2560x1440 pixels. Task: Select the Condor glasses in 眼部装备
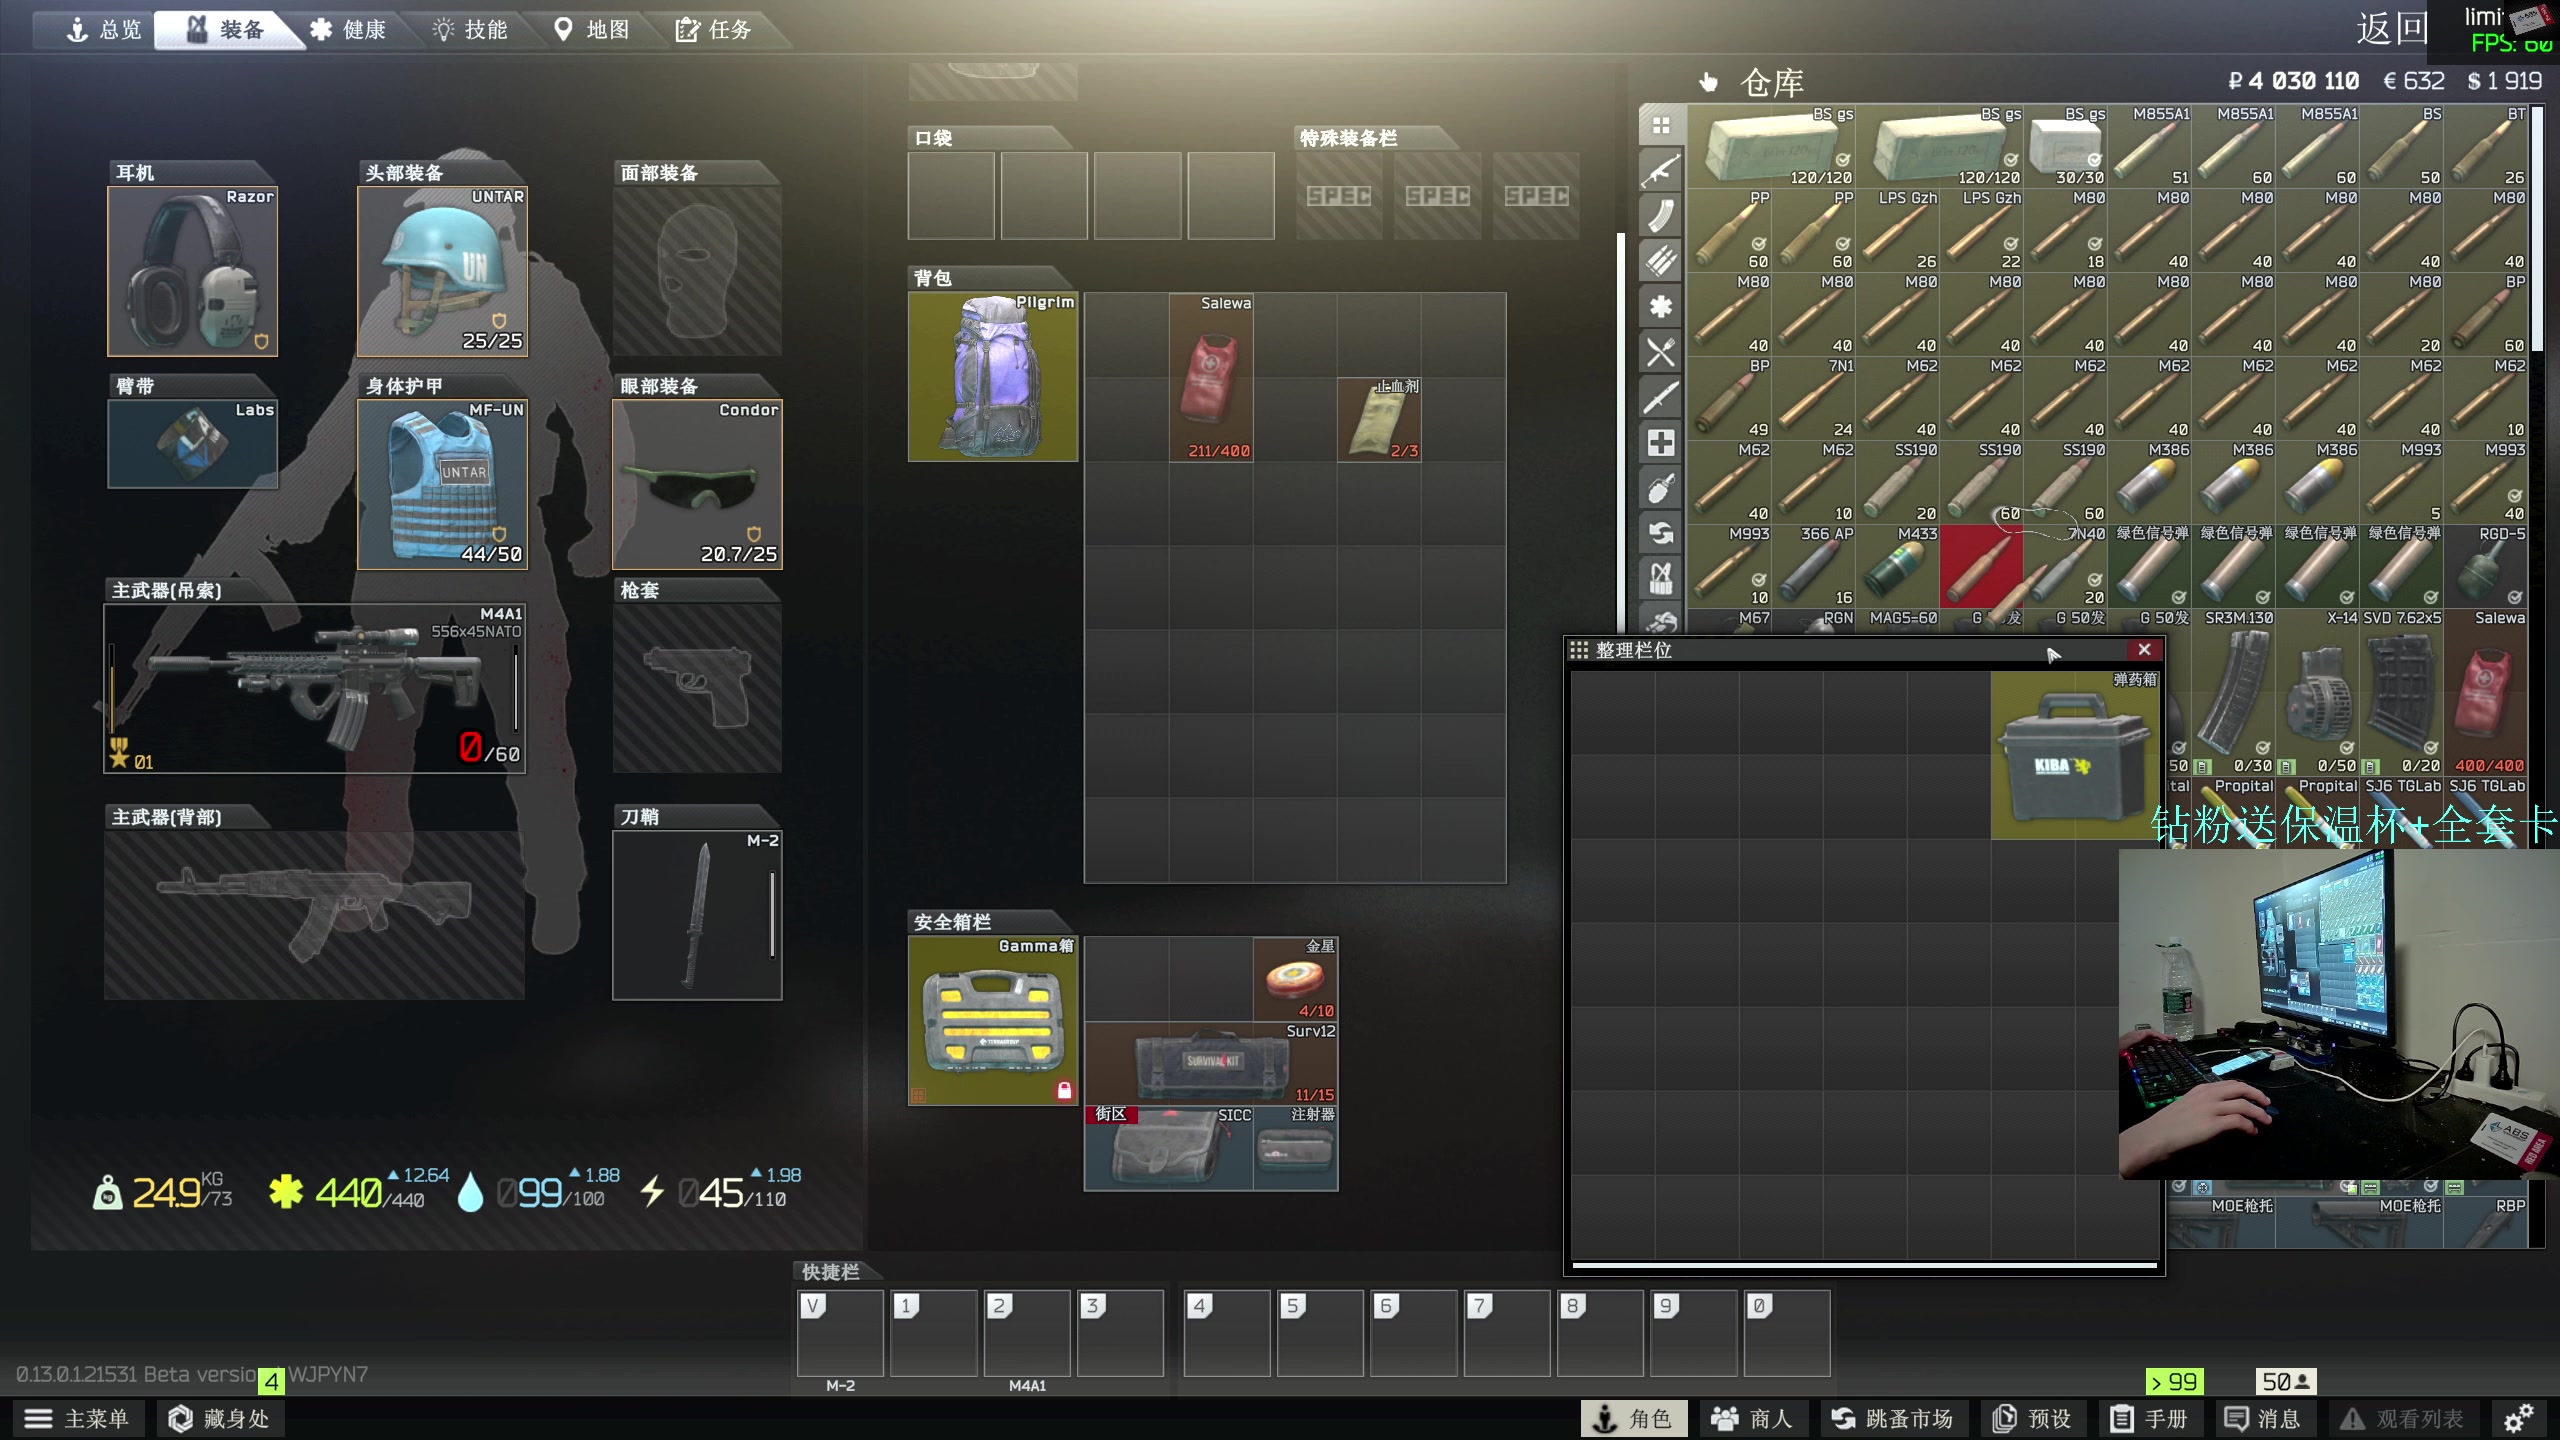697,484
